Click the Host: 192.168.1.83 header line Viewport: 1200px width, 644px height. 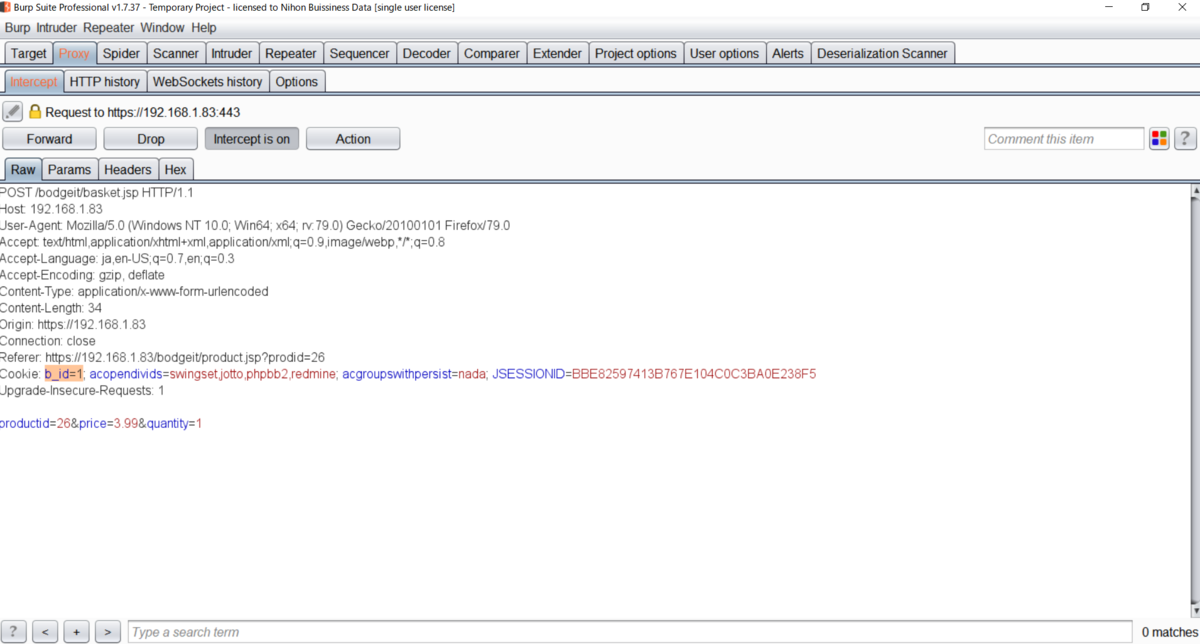click(51, 209)
